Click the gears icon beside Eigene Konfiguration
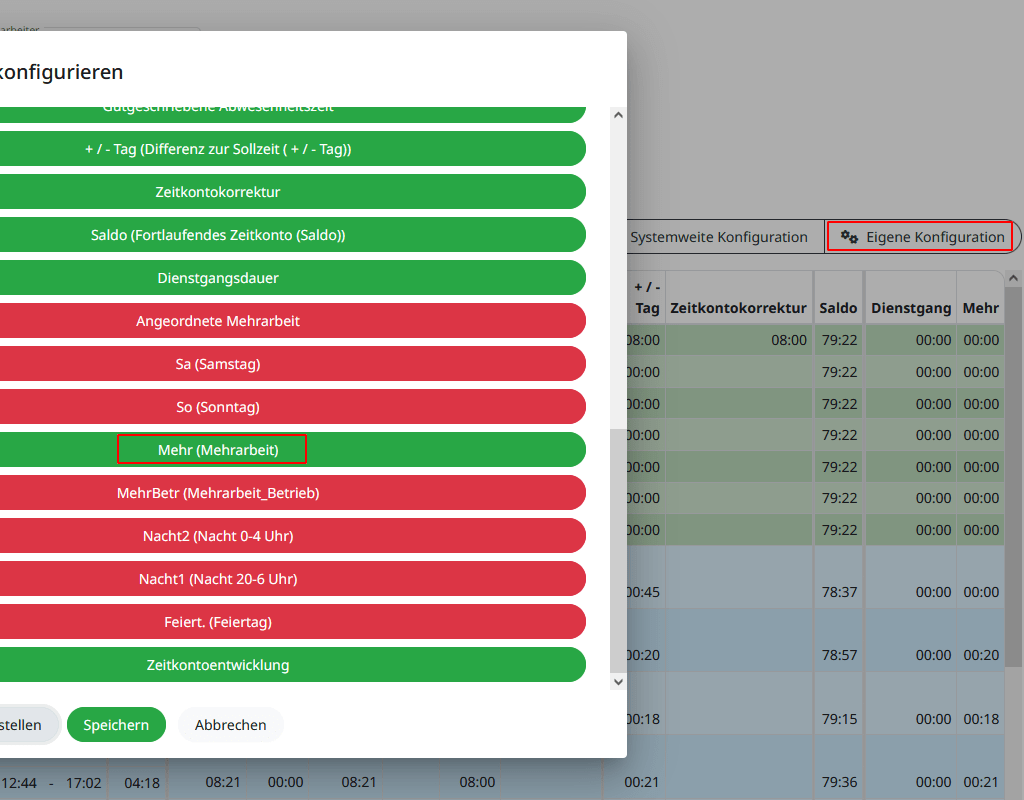The width and height of the screenshot is (1024, 800). coord(849,237)
